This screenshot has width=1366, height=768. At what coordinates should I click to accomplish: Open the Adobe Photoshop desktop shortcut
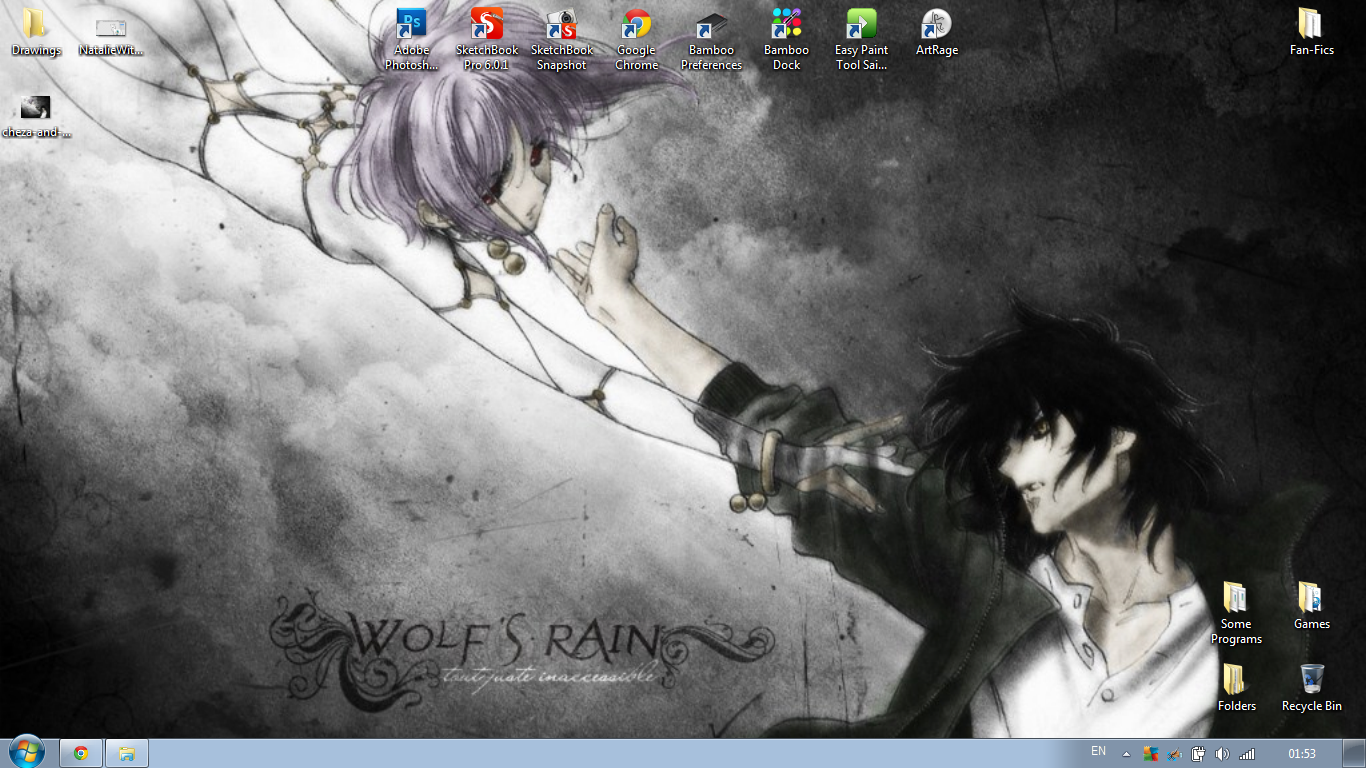click(x=411, y=25)
